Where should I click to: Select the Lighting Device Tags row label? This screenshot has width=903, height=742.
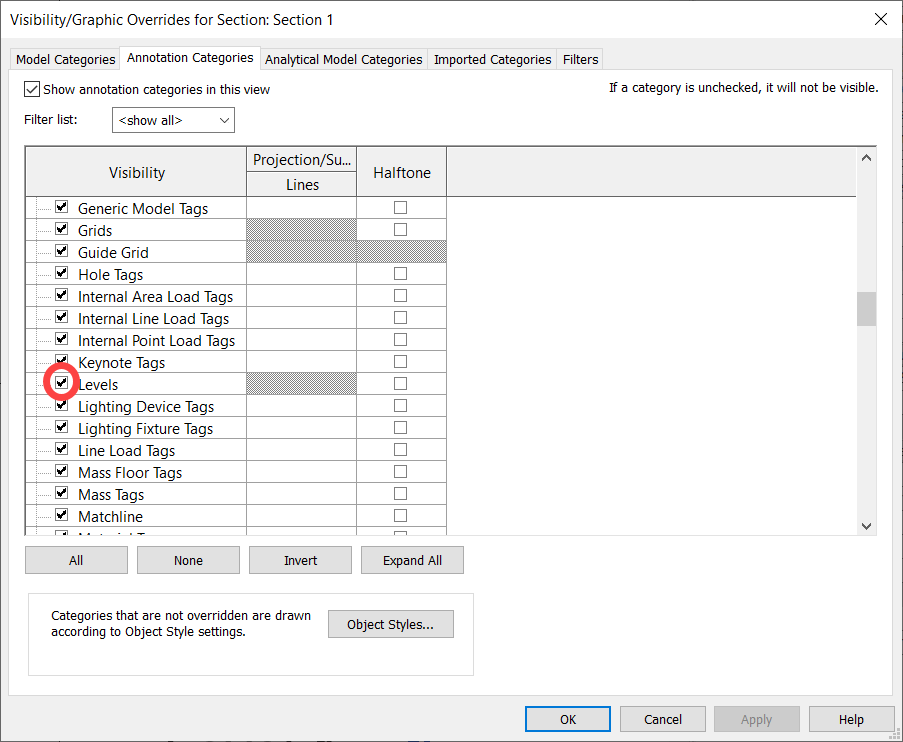tap(146, 407)
